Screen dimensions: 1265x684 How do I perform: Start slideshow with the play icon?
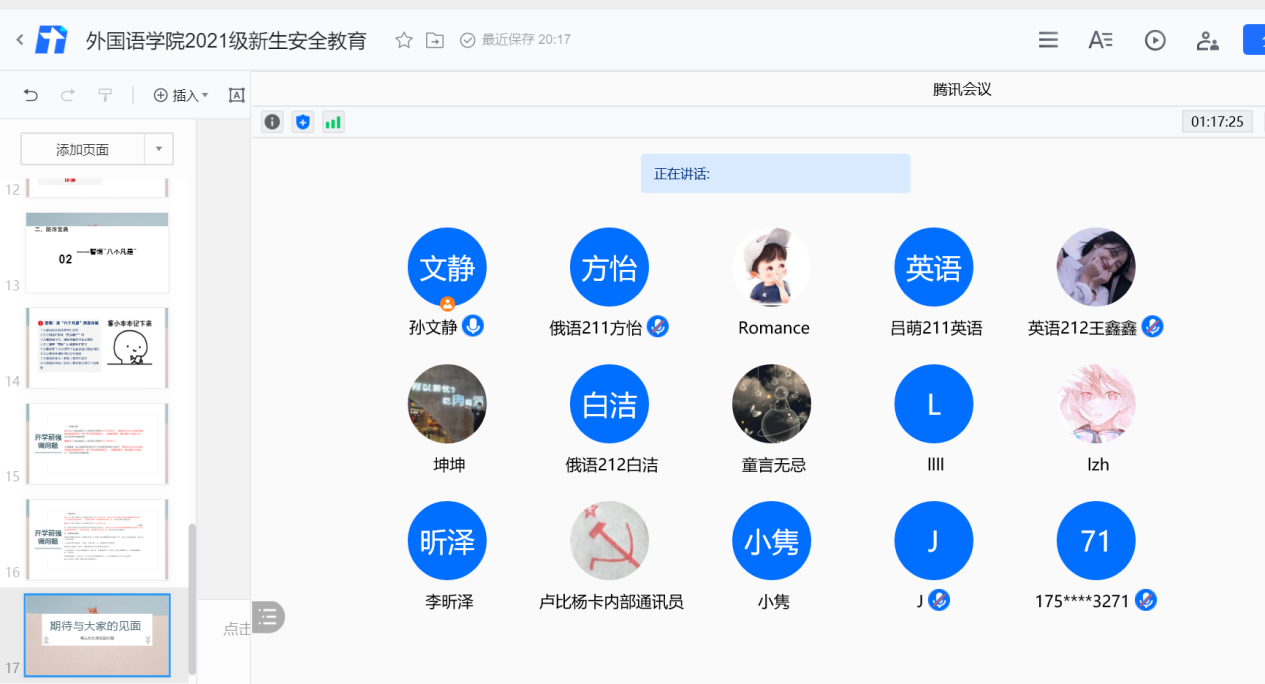pyautogui.click(x=1155, y=40)
